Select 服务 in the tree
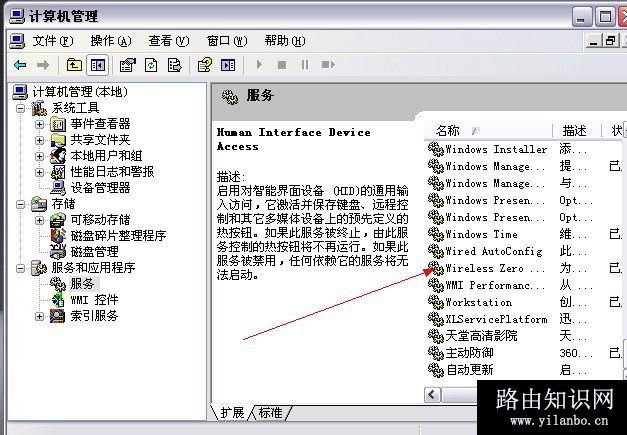 coord(82,283)
